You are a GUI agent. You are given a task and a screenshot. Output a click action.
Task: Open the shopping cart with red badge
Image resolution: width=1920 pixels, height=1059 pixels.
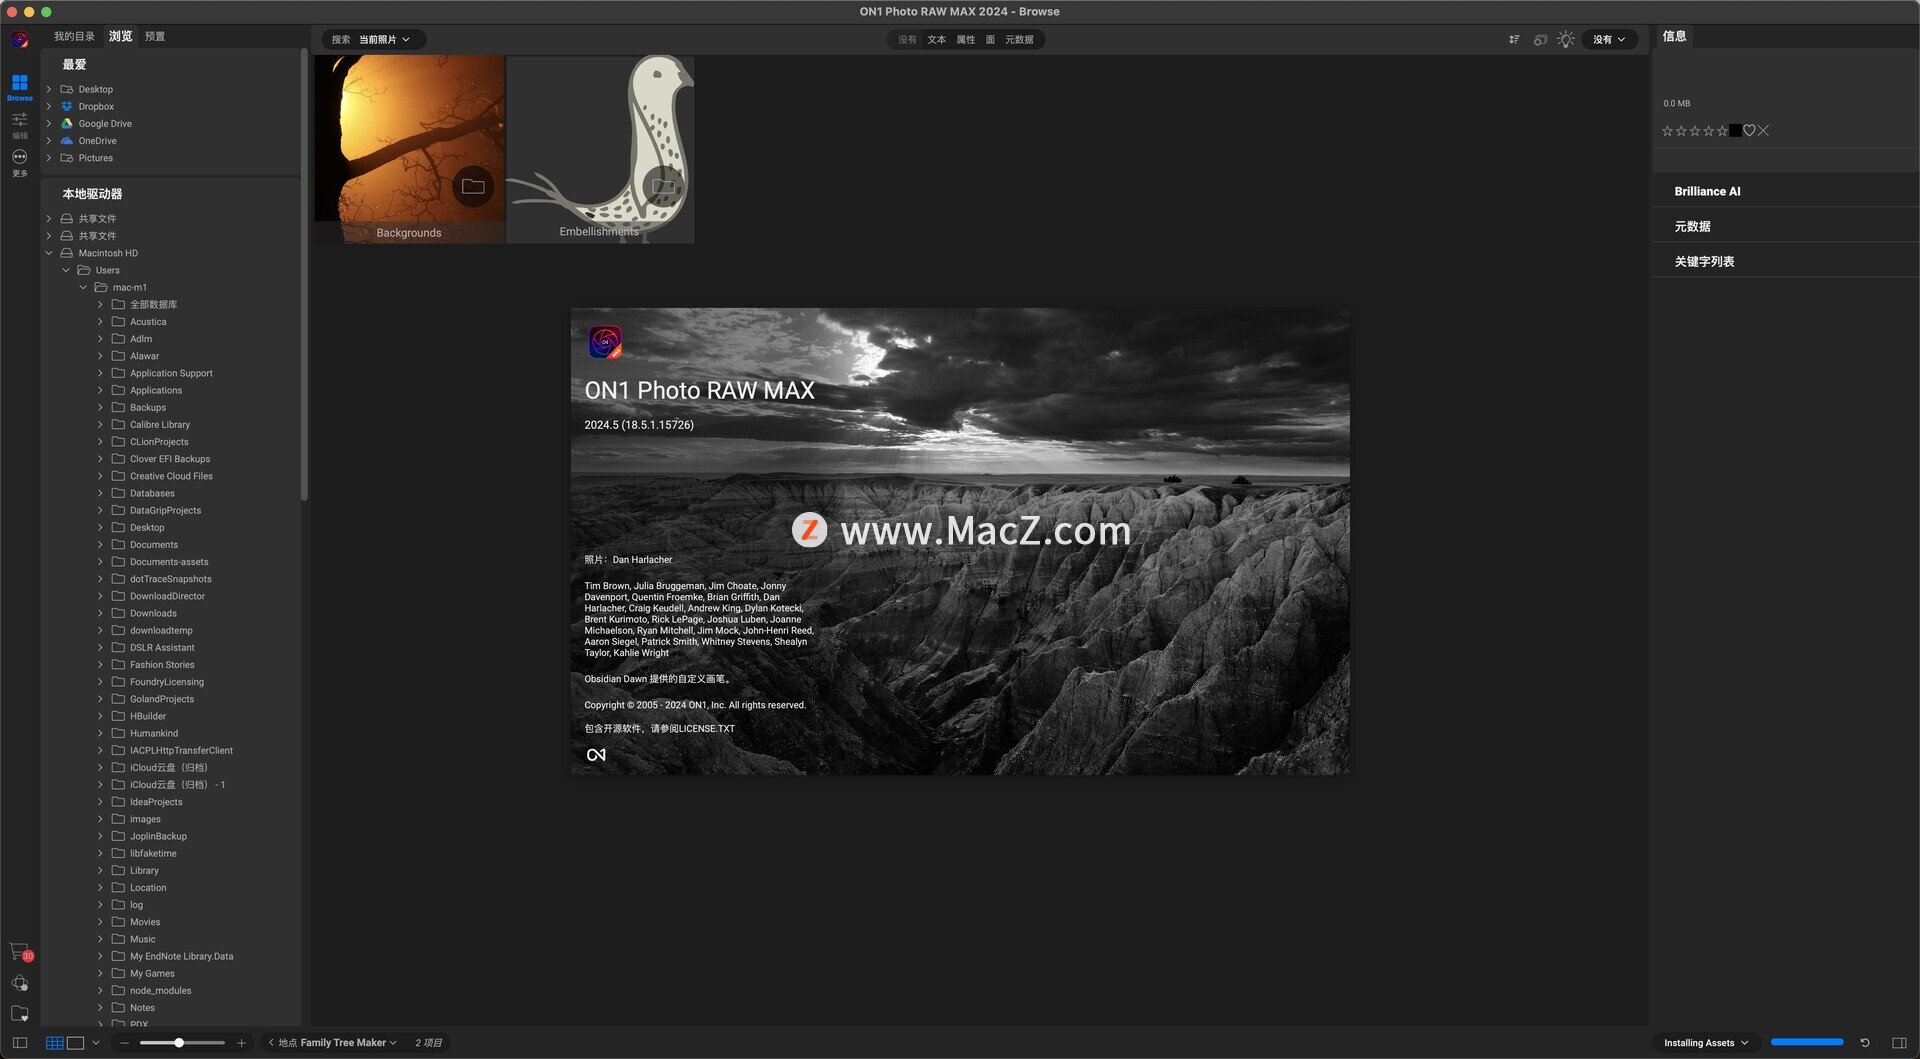pos(20,951)
